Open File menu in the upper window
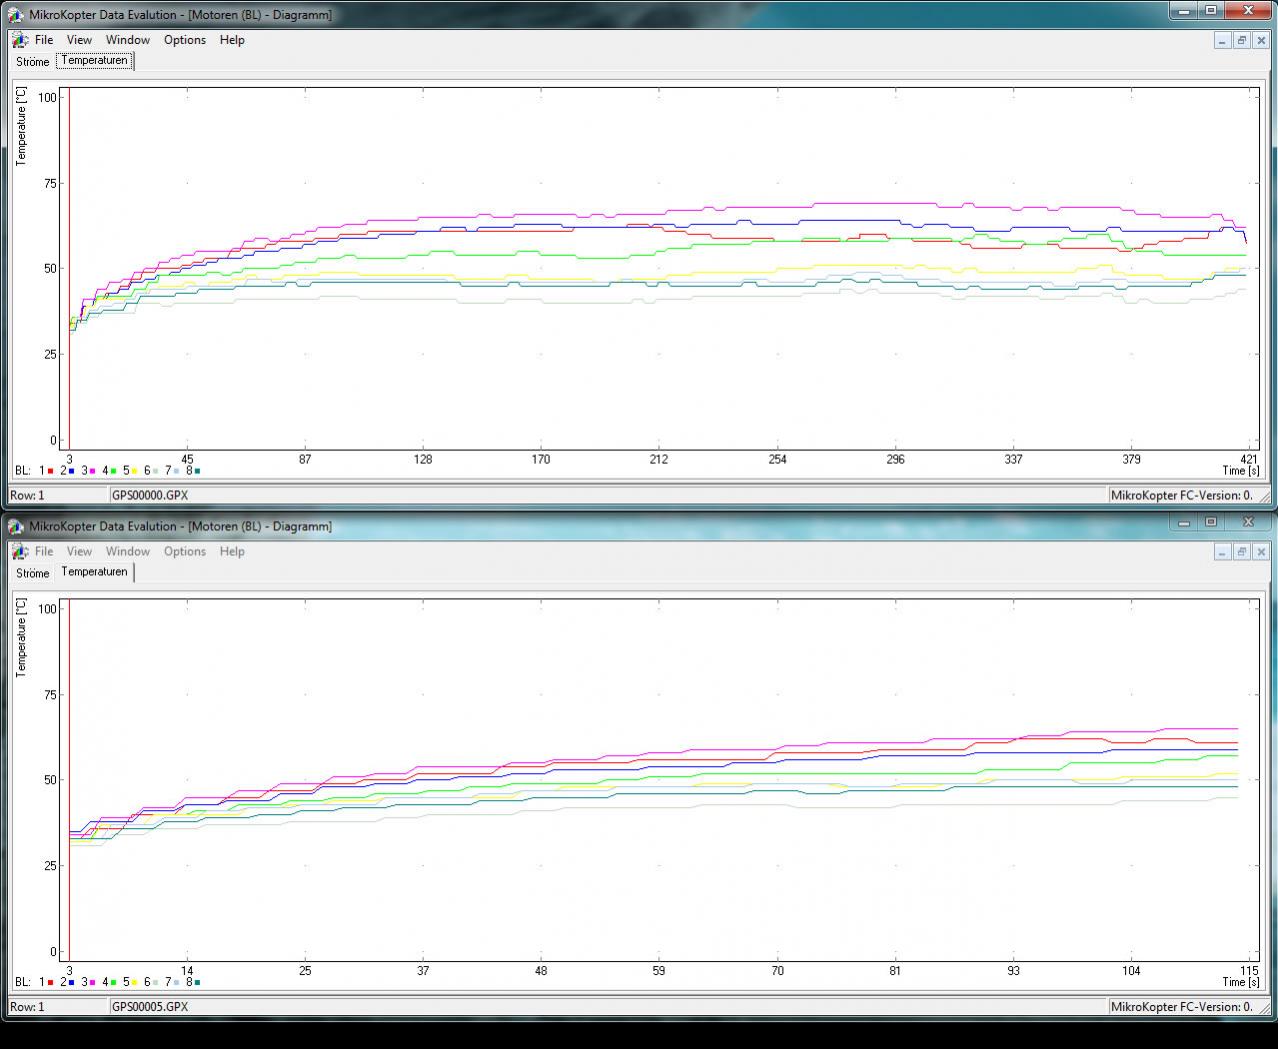Screen dimensions: 1278x1049 [43, 40]
